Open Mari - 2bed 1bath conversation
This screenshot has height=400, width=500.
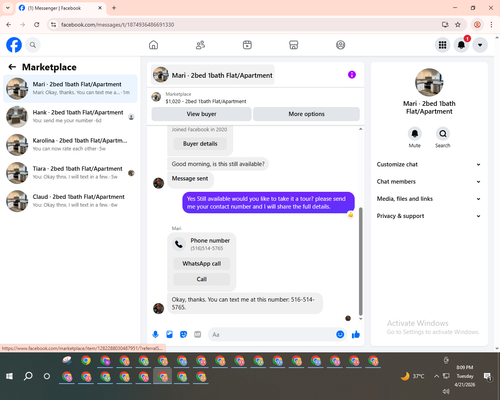coord(70,89)
